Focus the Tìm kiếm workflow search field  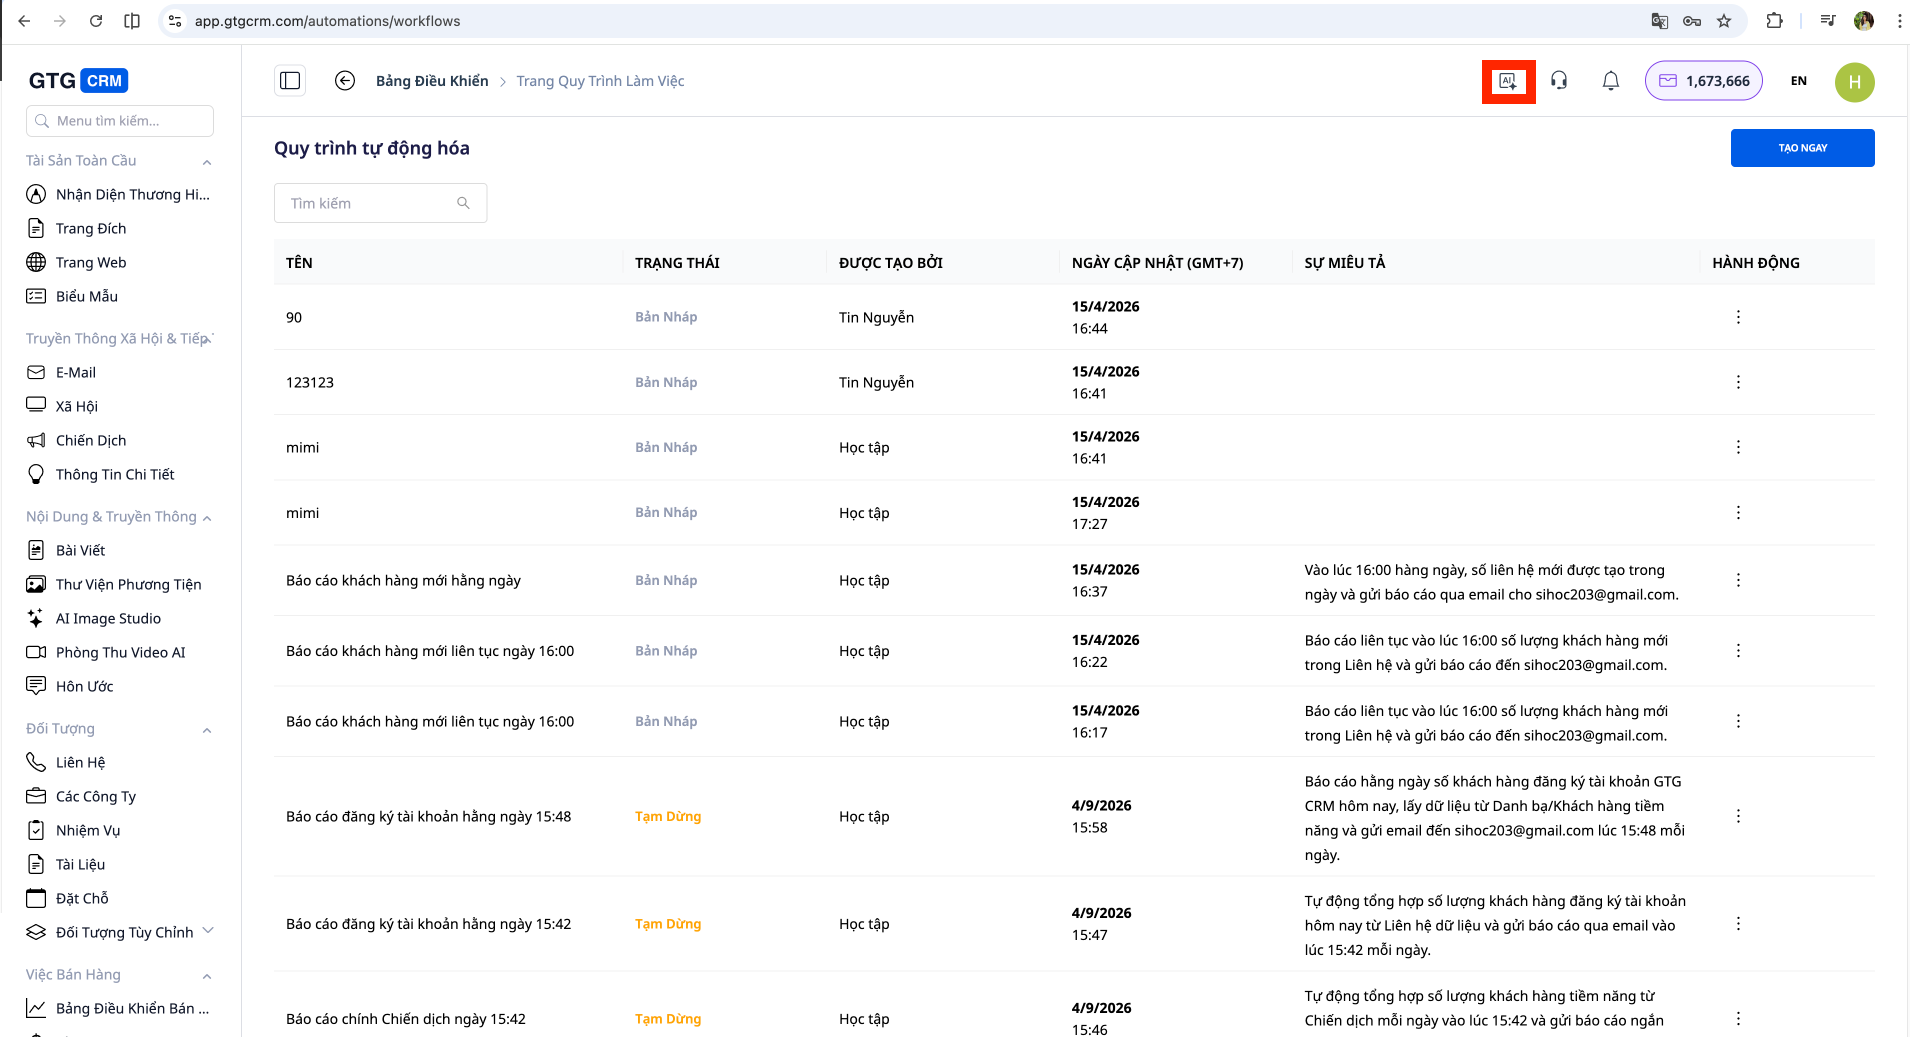pyautogui.click(x=370, y=203)
